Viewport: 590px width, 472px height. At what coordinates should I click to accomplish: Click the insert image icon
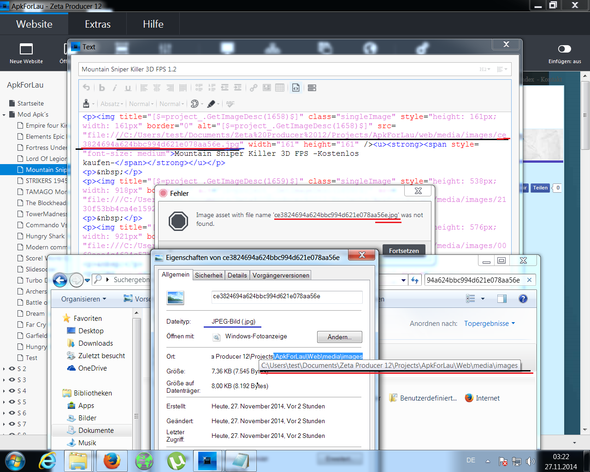[267, 88]
